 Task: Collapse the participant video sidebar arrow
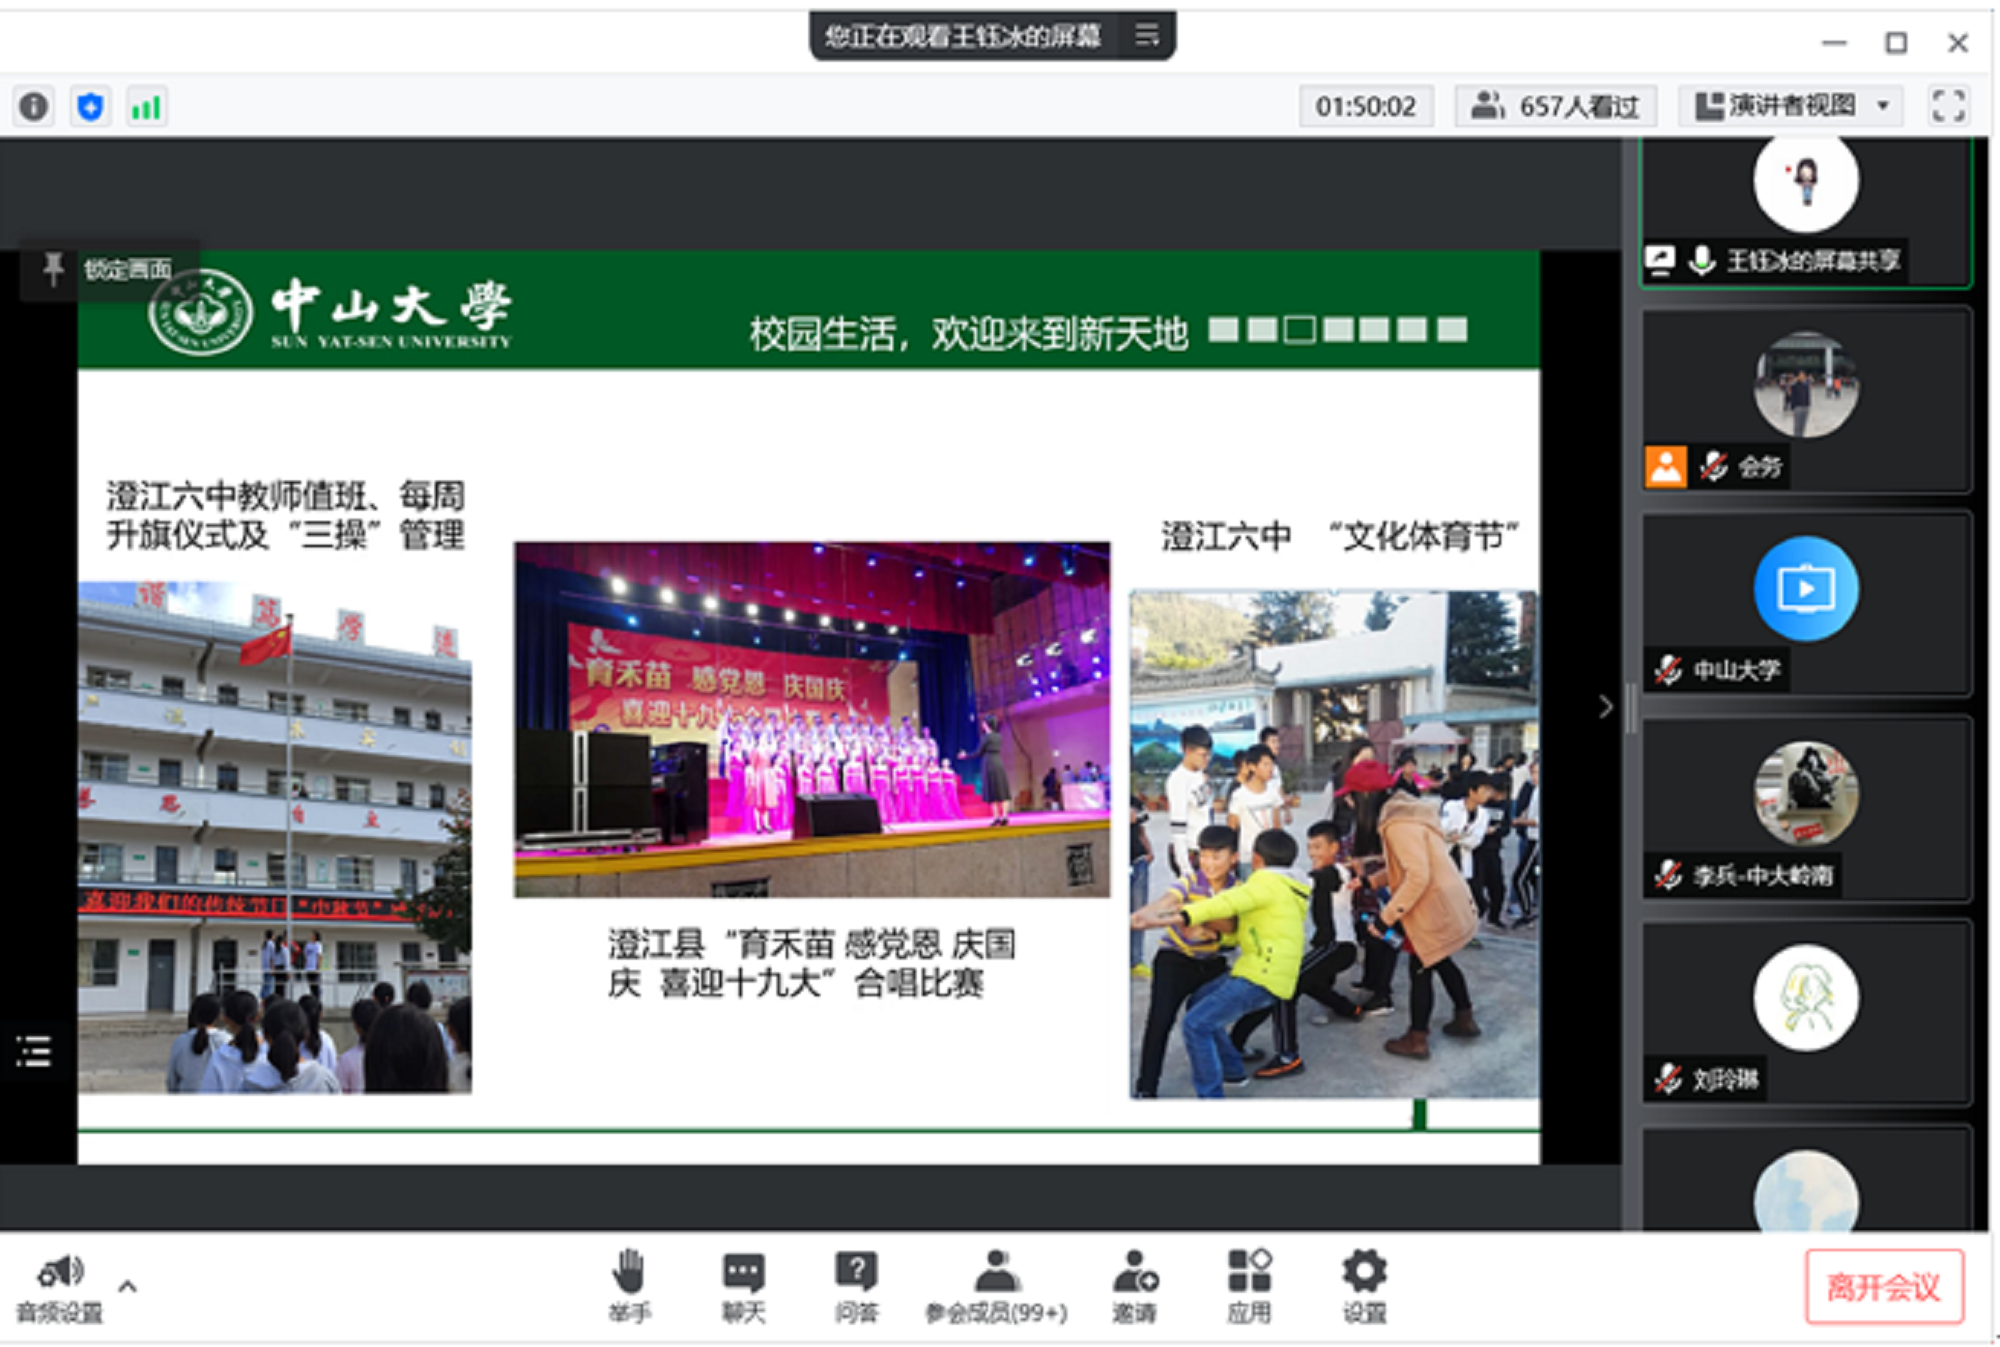(x=1605, y=707)
